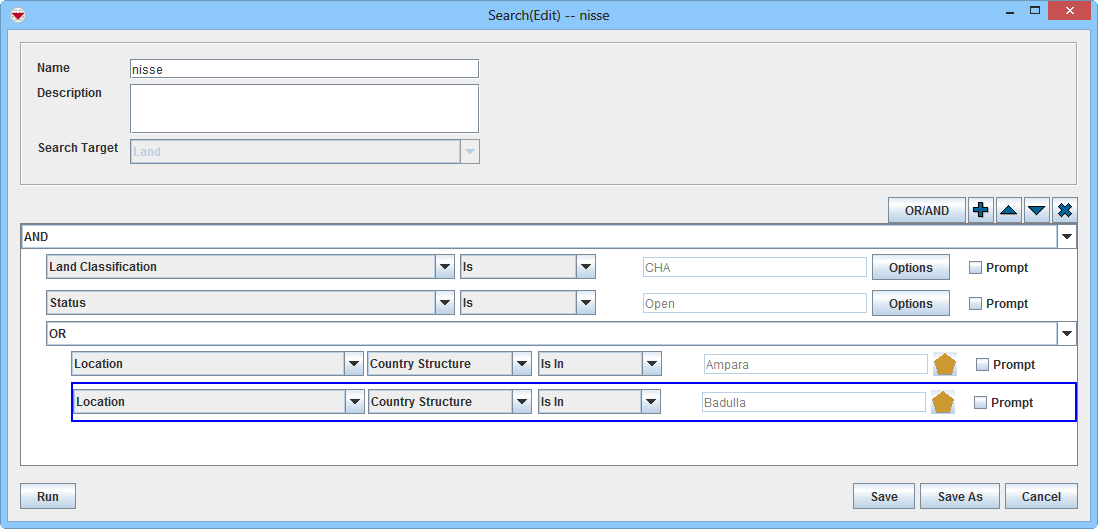Open the Land Classification field dropdown
The width and height of the screenshot is (1098, 529).
click(x=445, y=267)
